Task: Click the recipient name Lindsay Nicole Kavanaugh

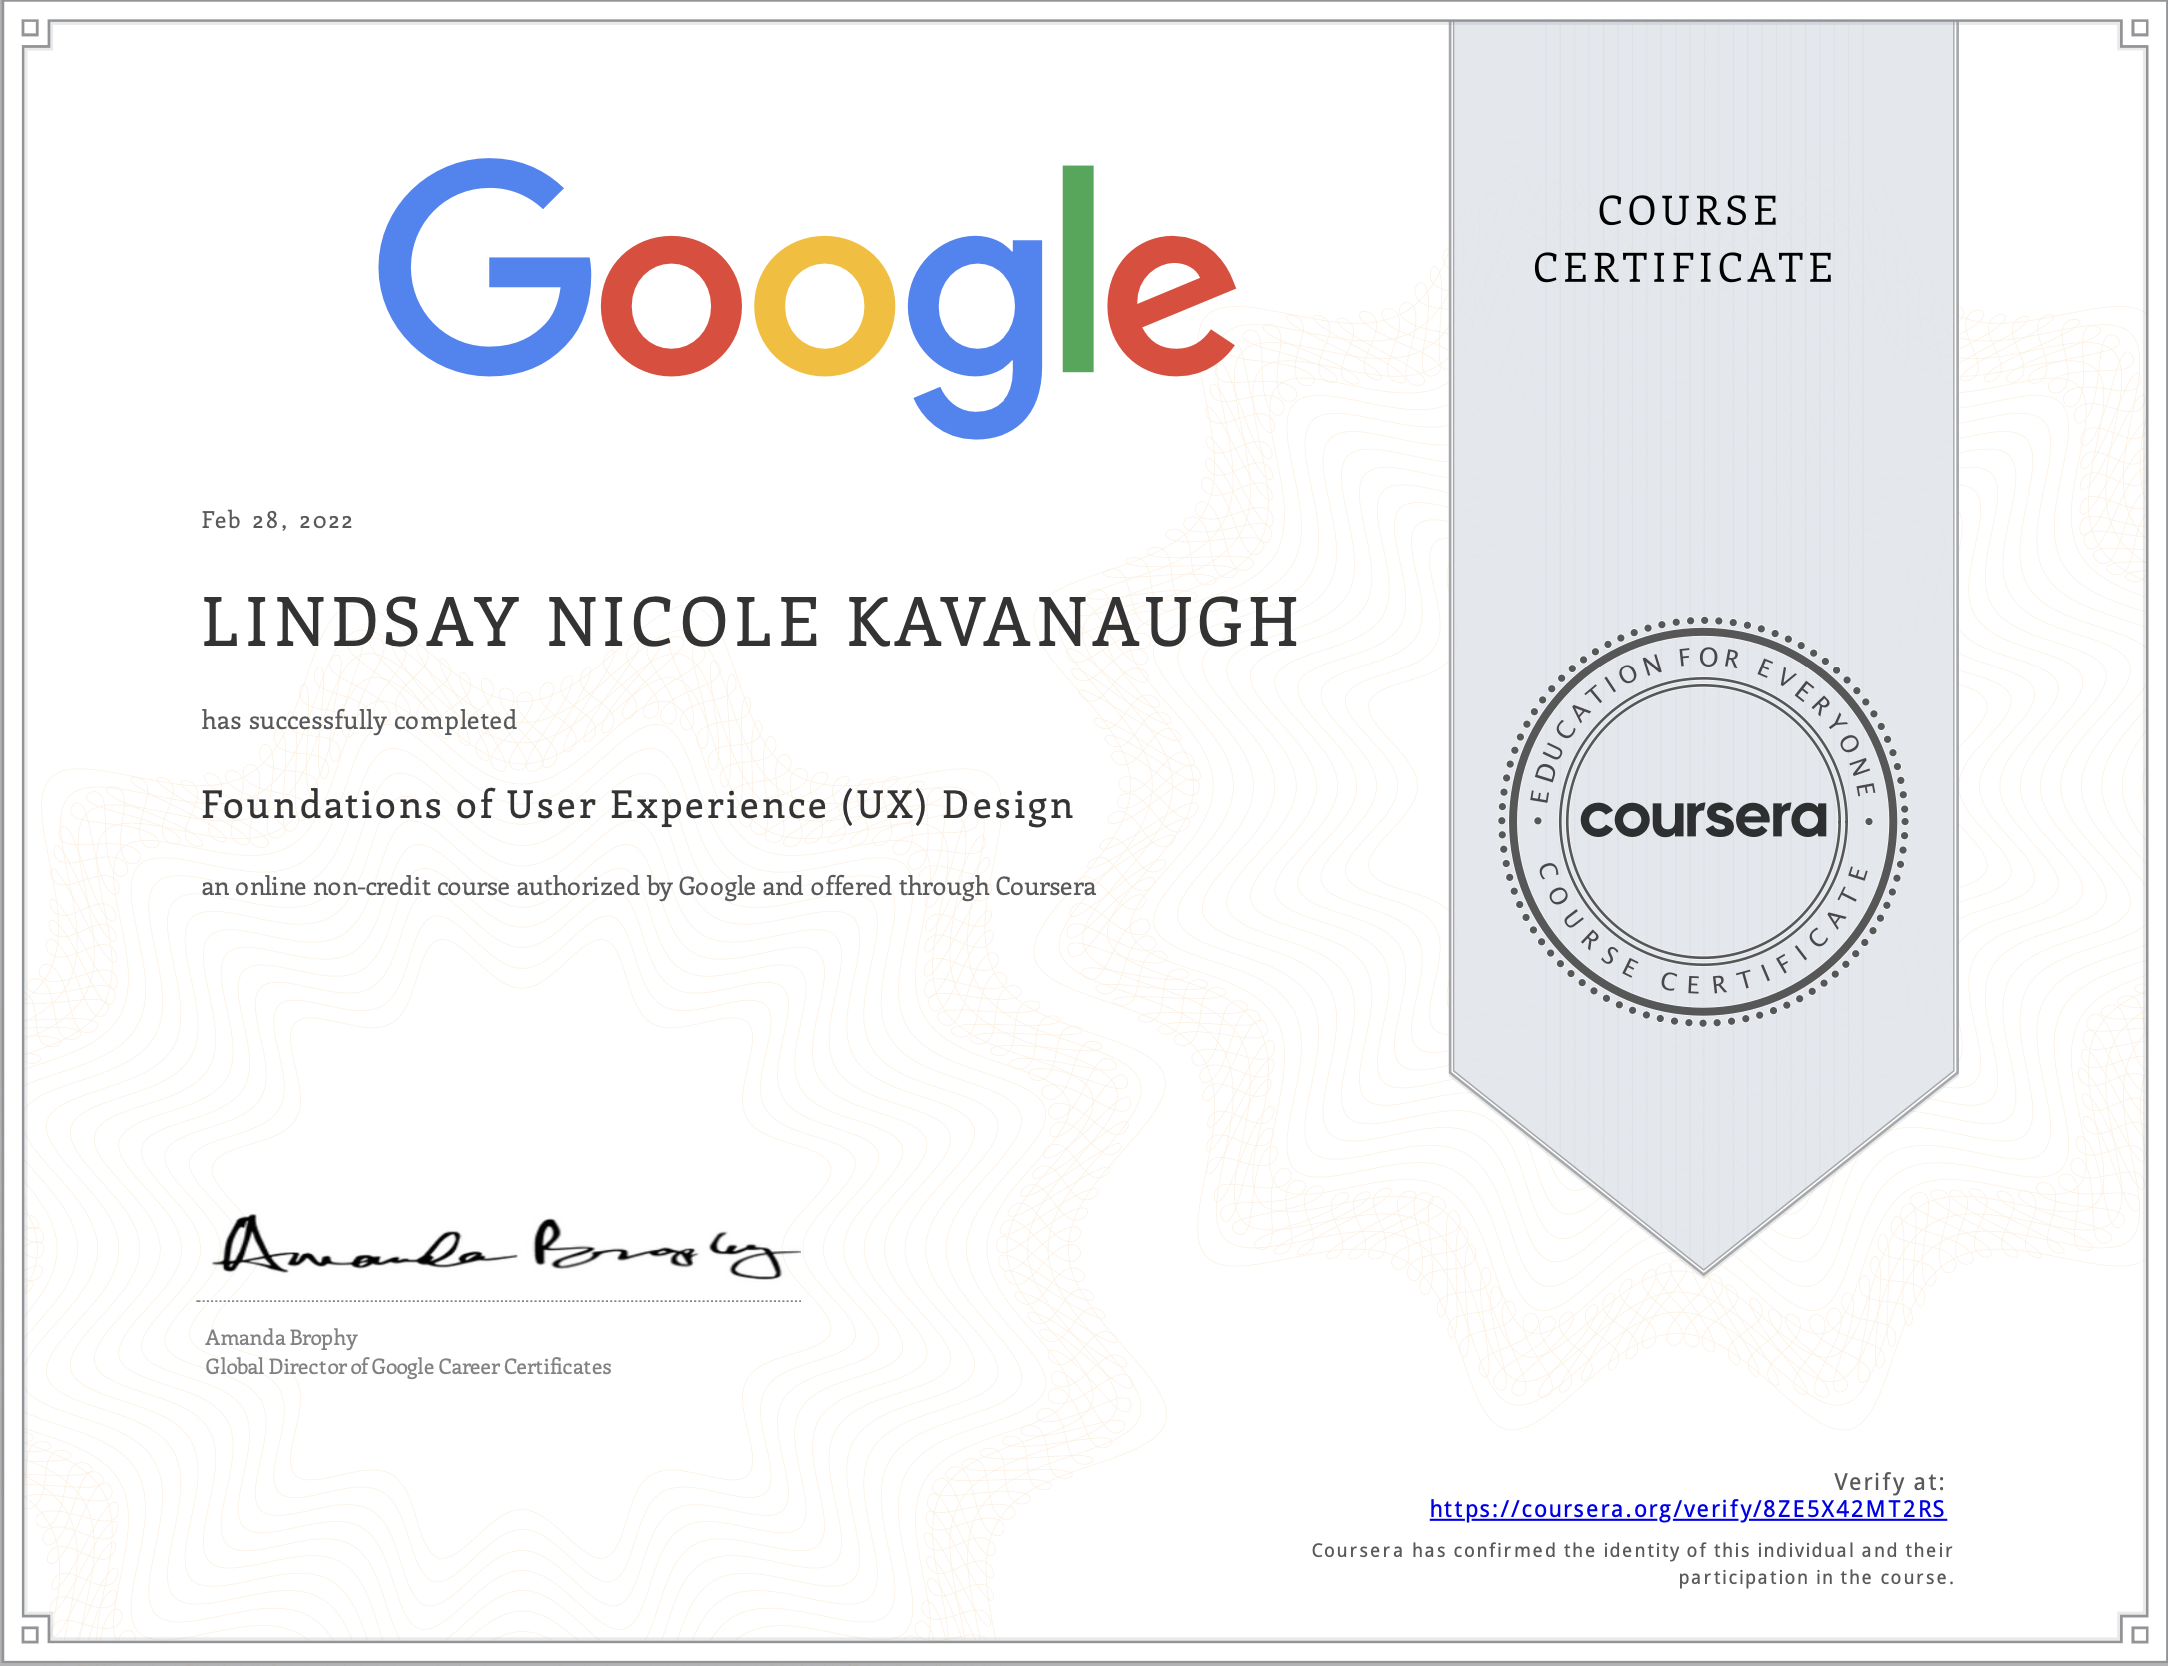Action: point(750,623)
